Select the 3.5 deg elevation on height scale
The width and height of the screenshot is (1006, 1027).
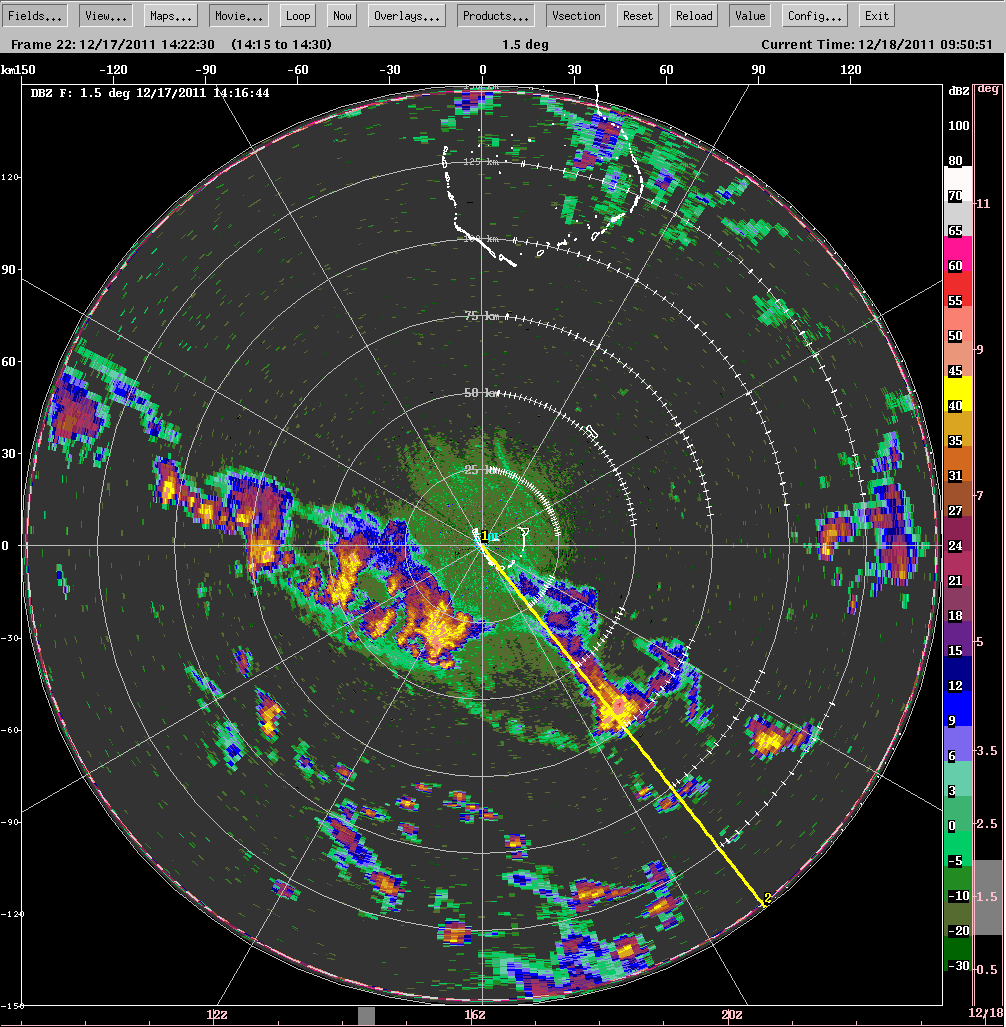point(988,751)
